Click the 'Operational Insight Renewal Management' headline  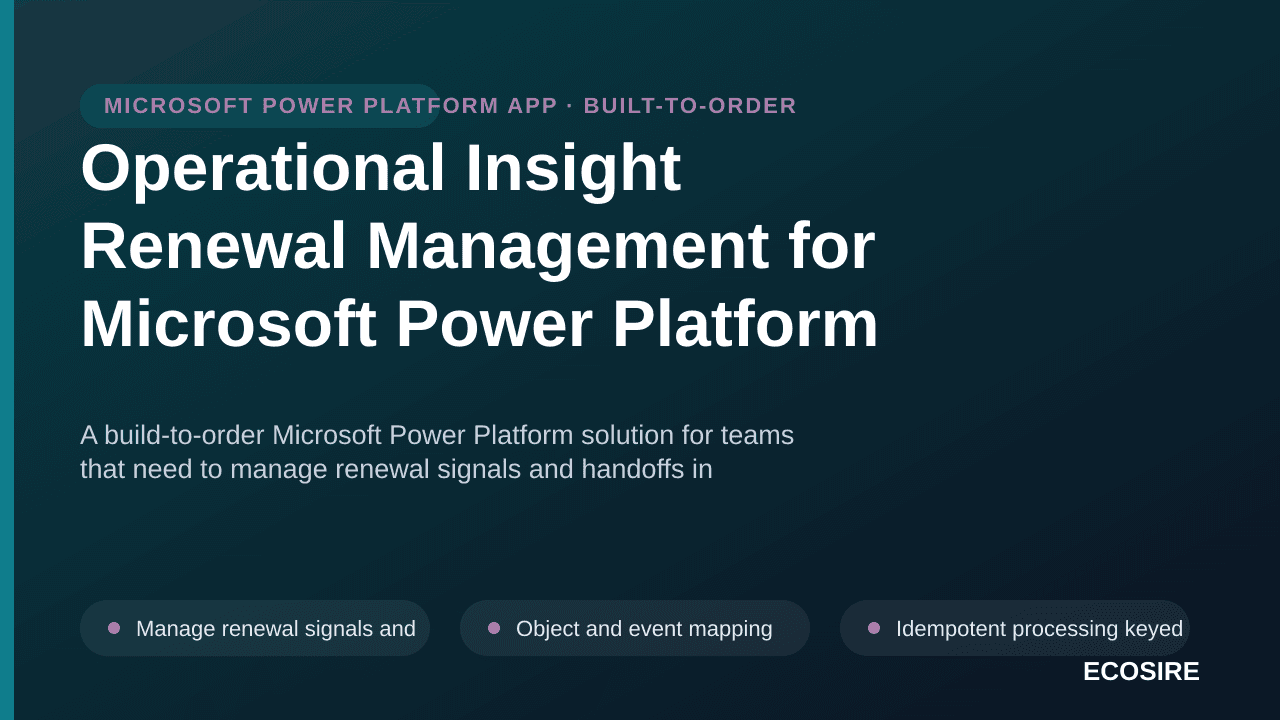(x=480, y=246)
